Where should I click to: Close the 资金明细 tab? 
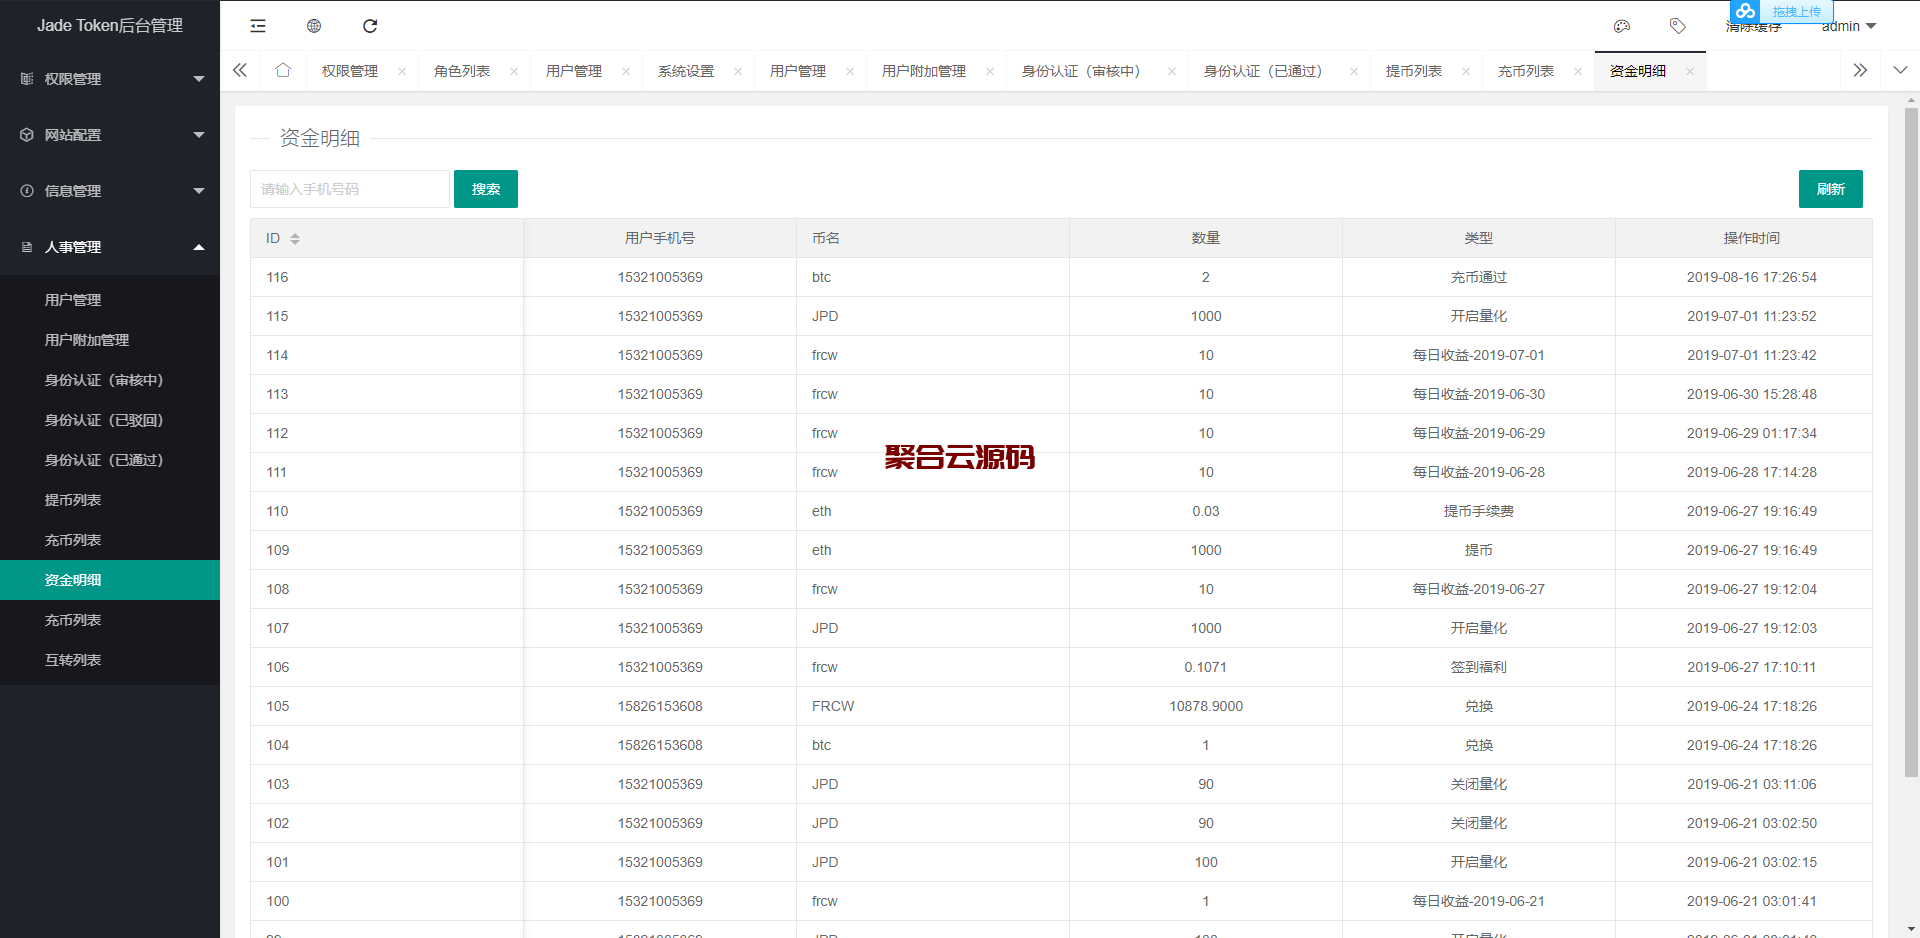click(x=1690, y=71)
